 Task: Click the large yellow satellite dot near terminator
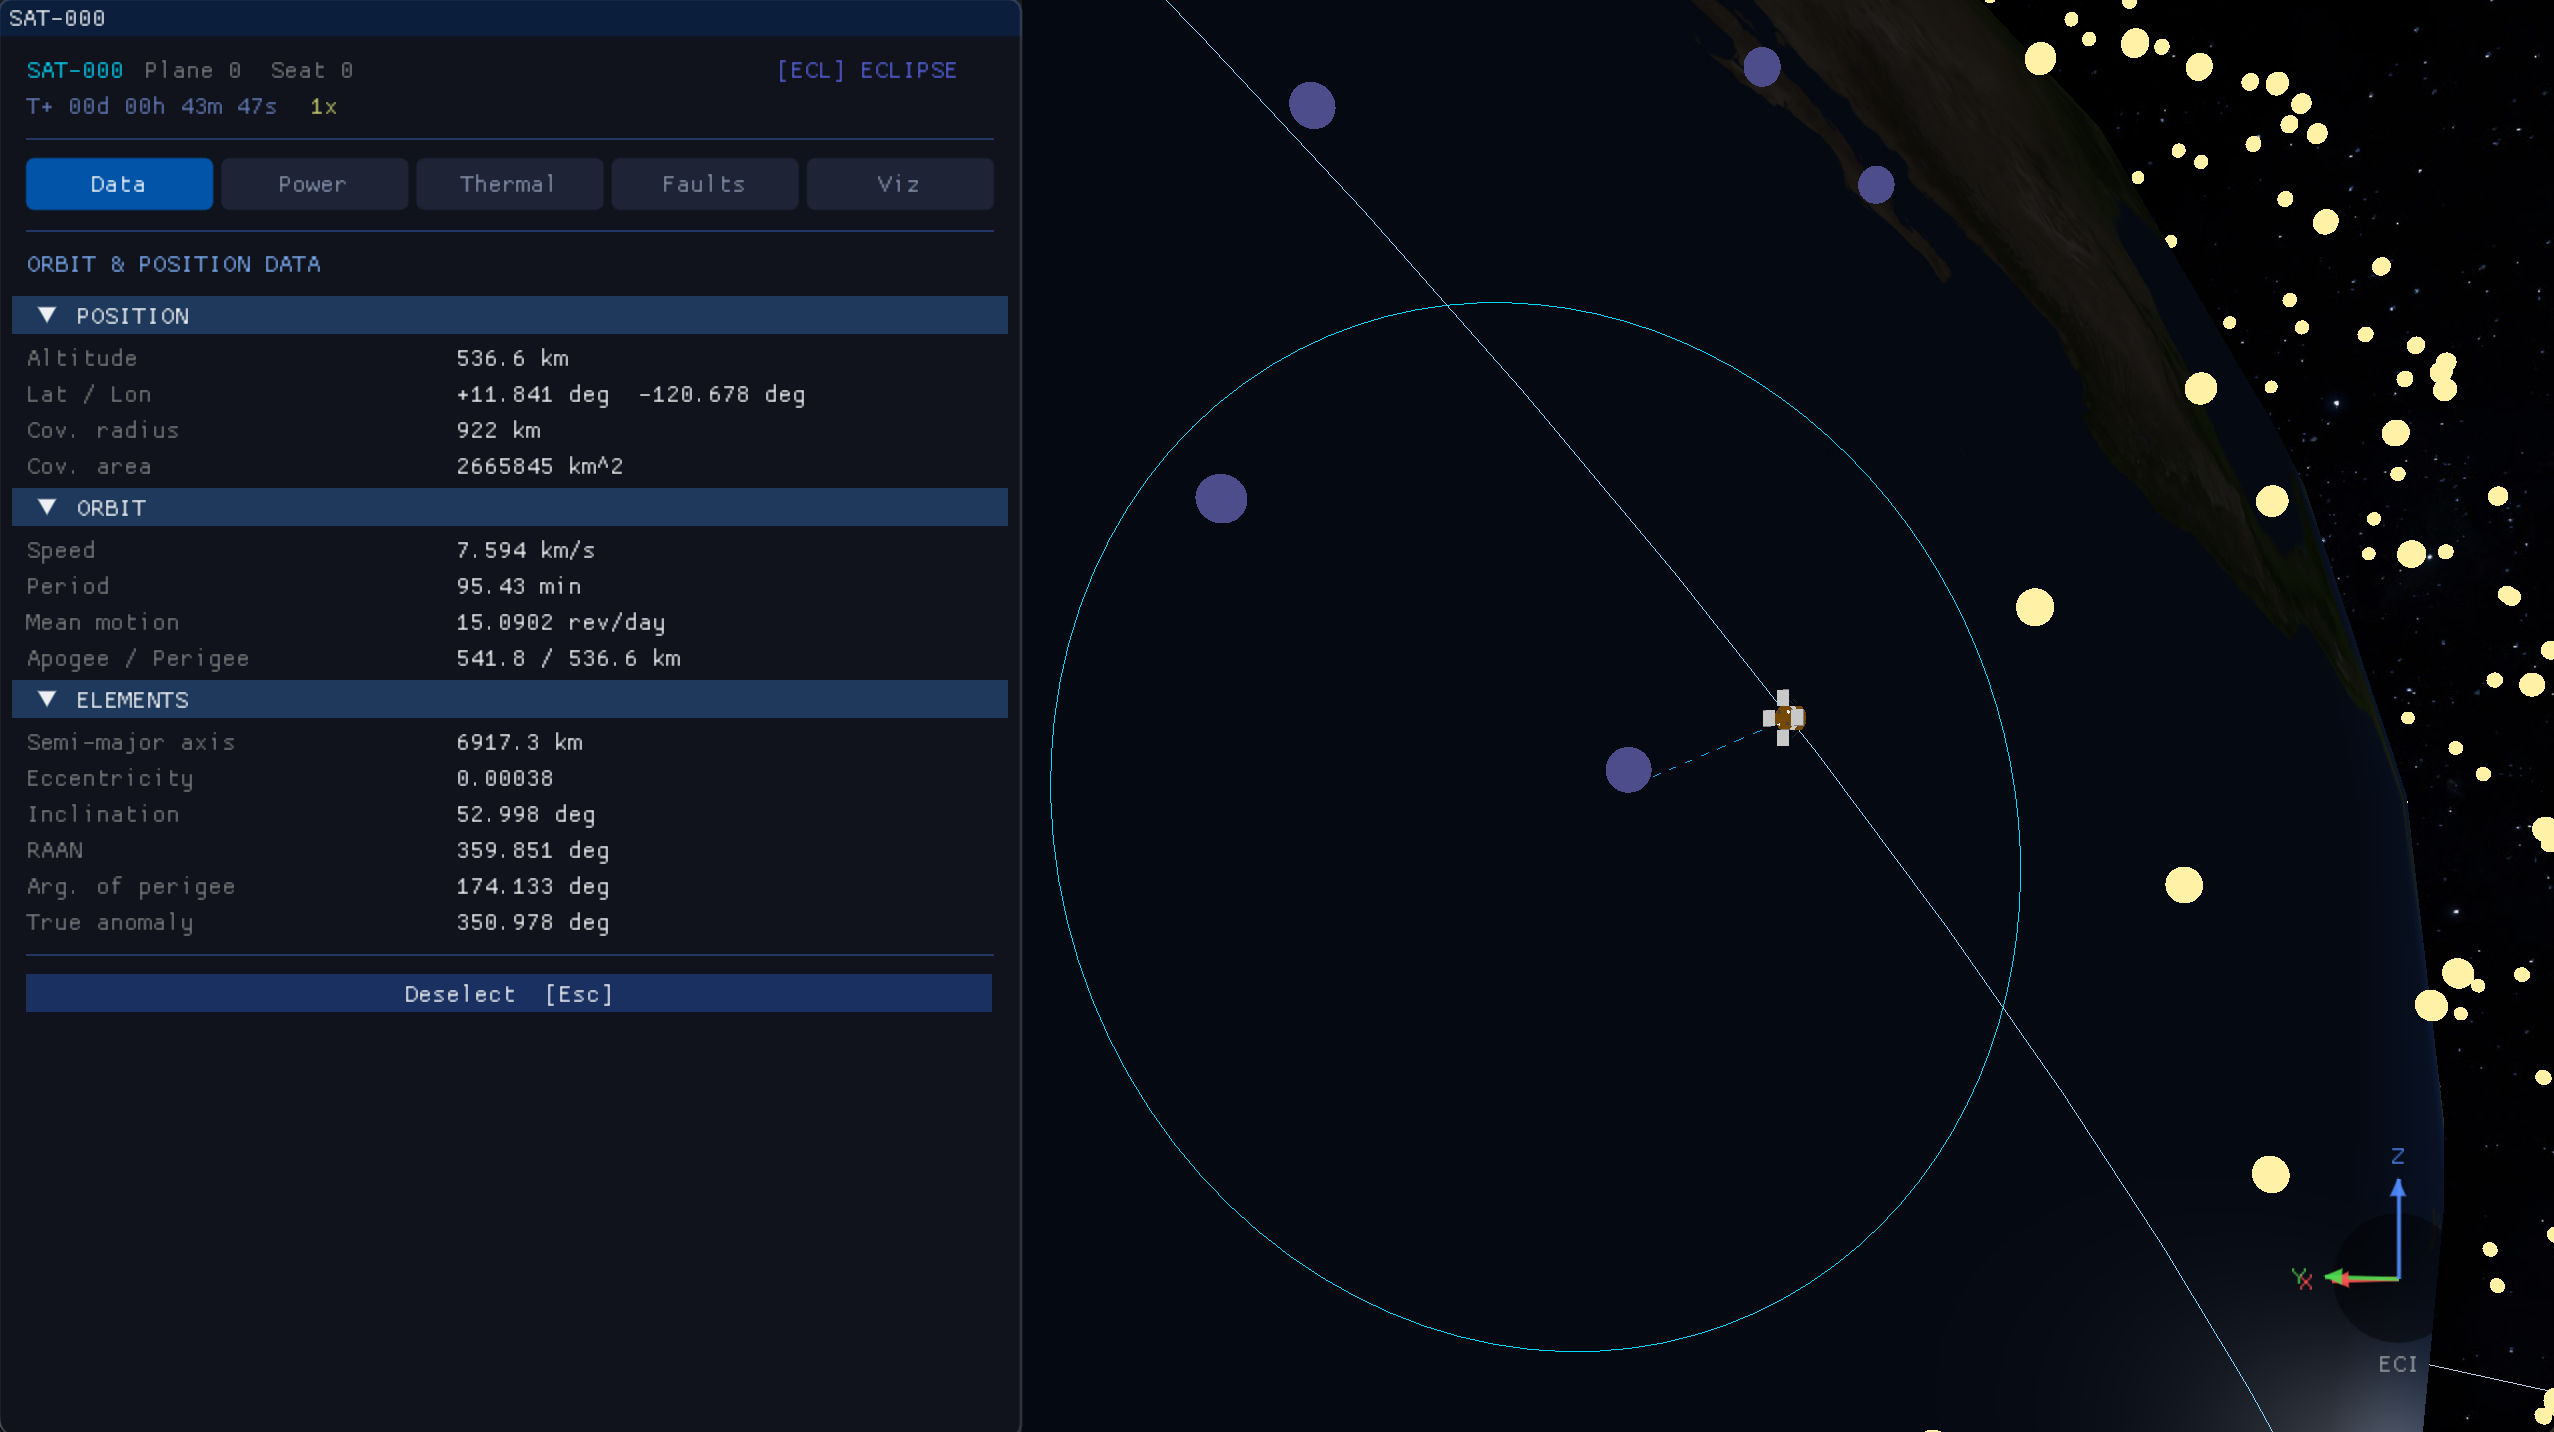(x=2035, y=607)
